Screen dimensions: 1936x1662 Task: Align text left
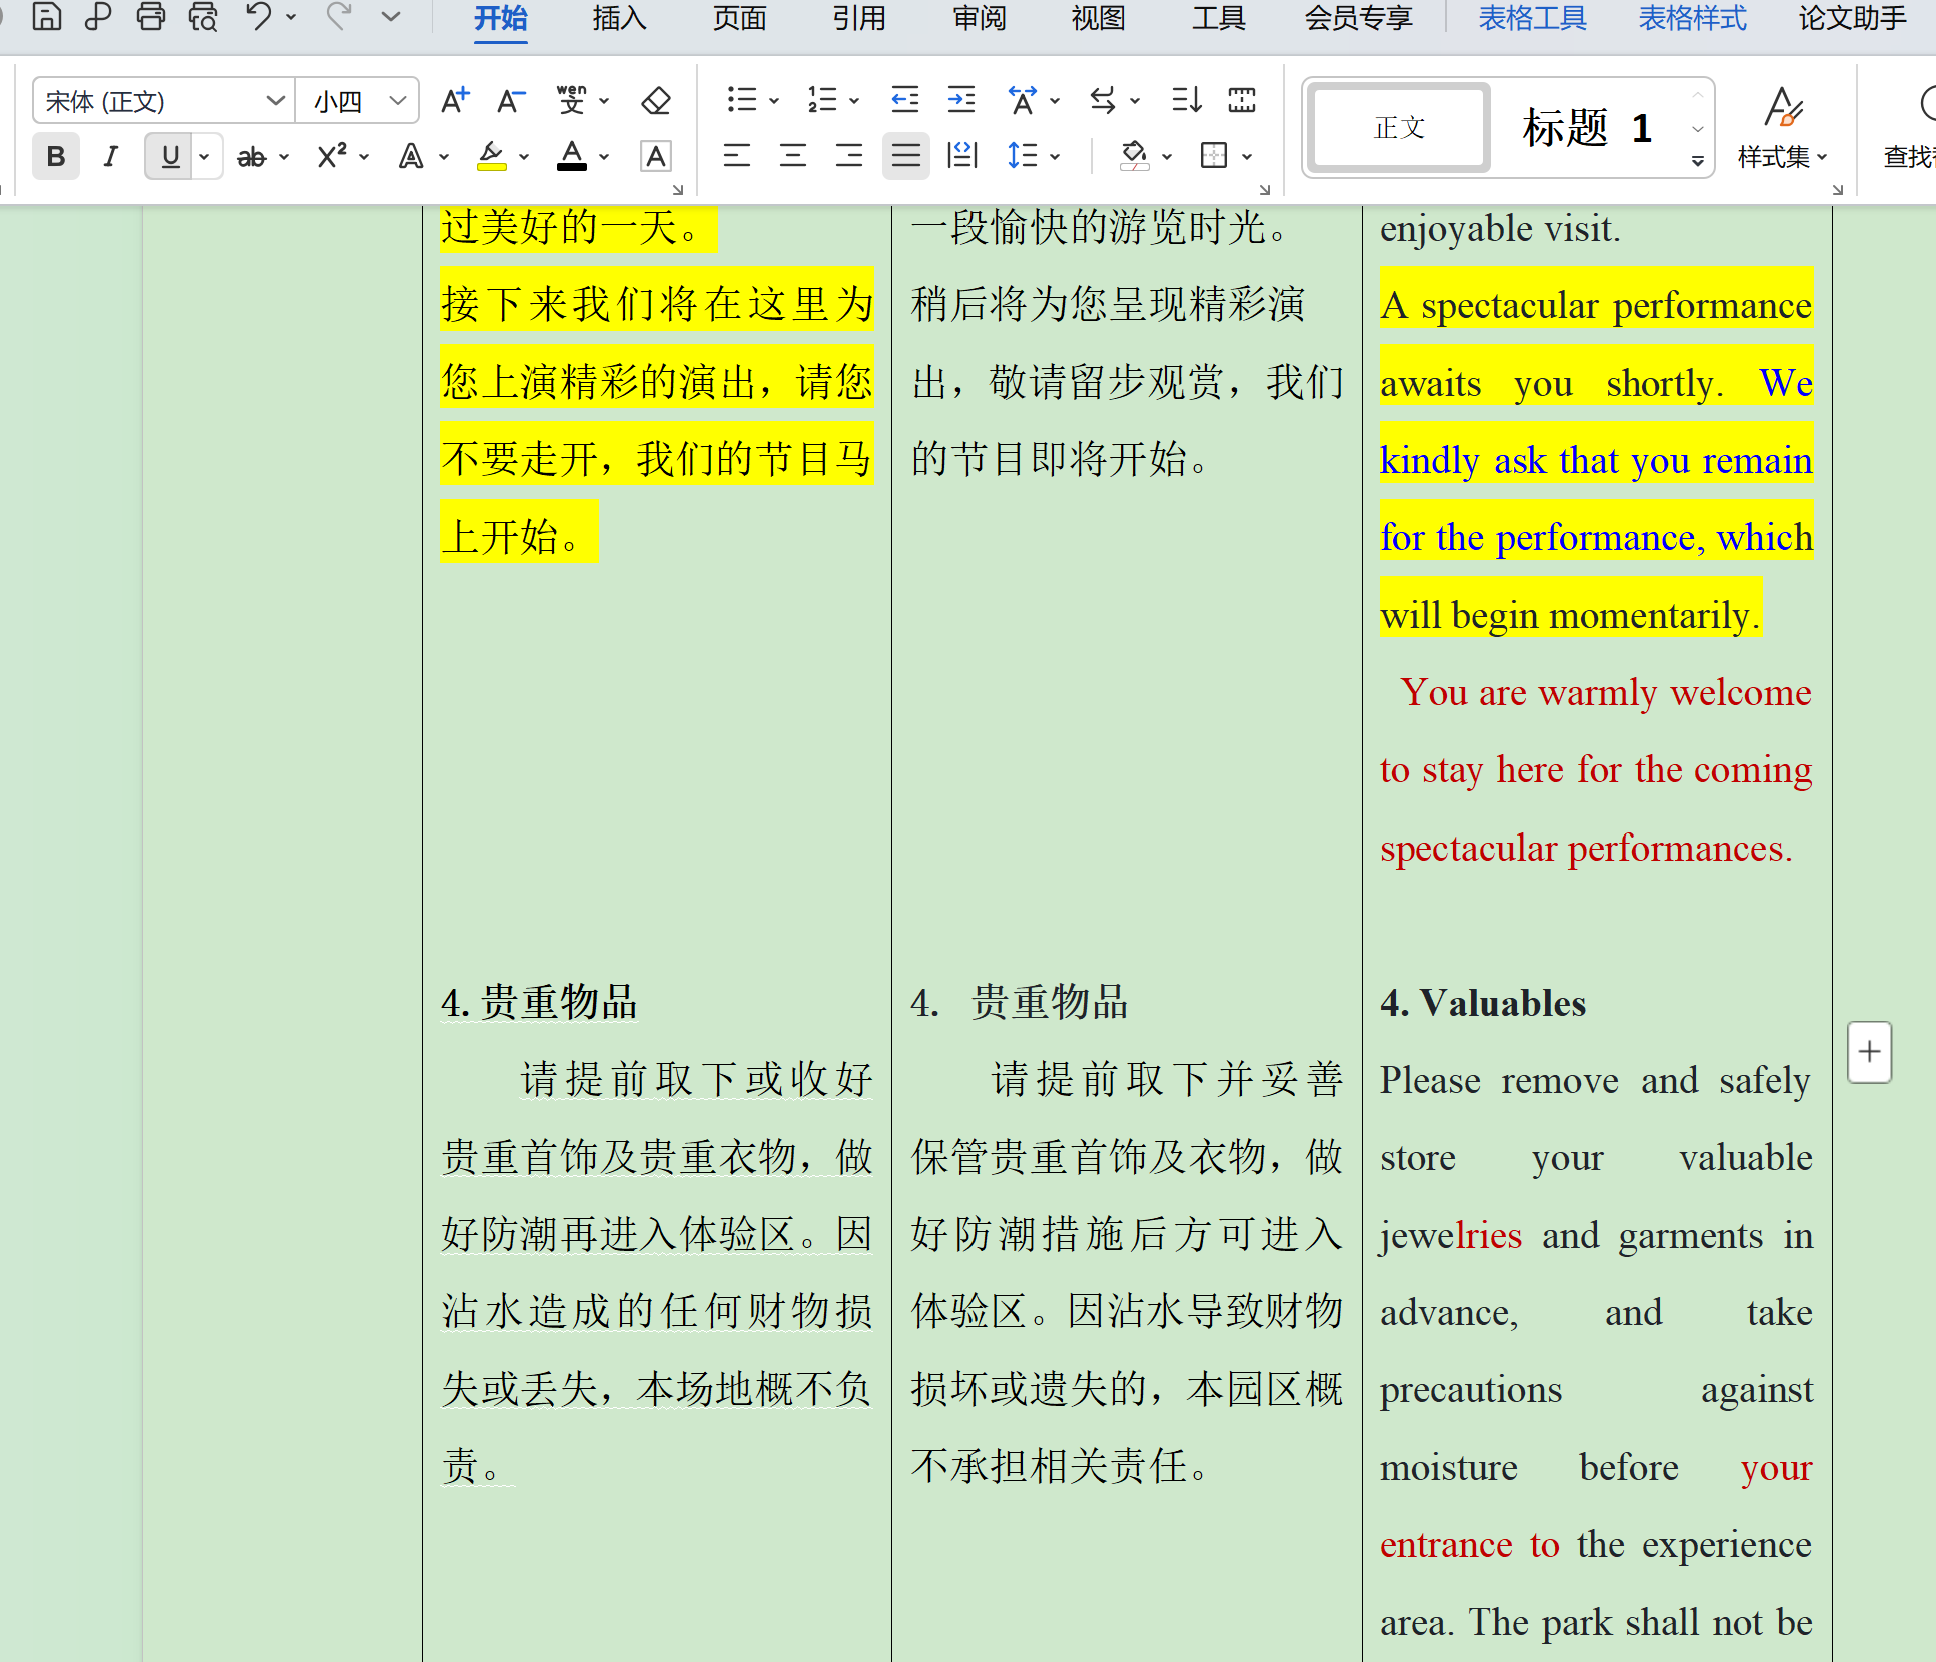pyautogui.click(x=737, y=156)
